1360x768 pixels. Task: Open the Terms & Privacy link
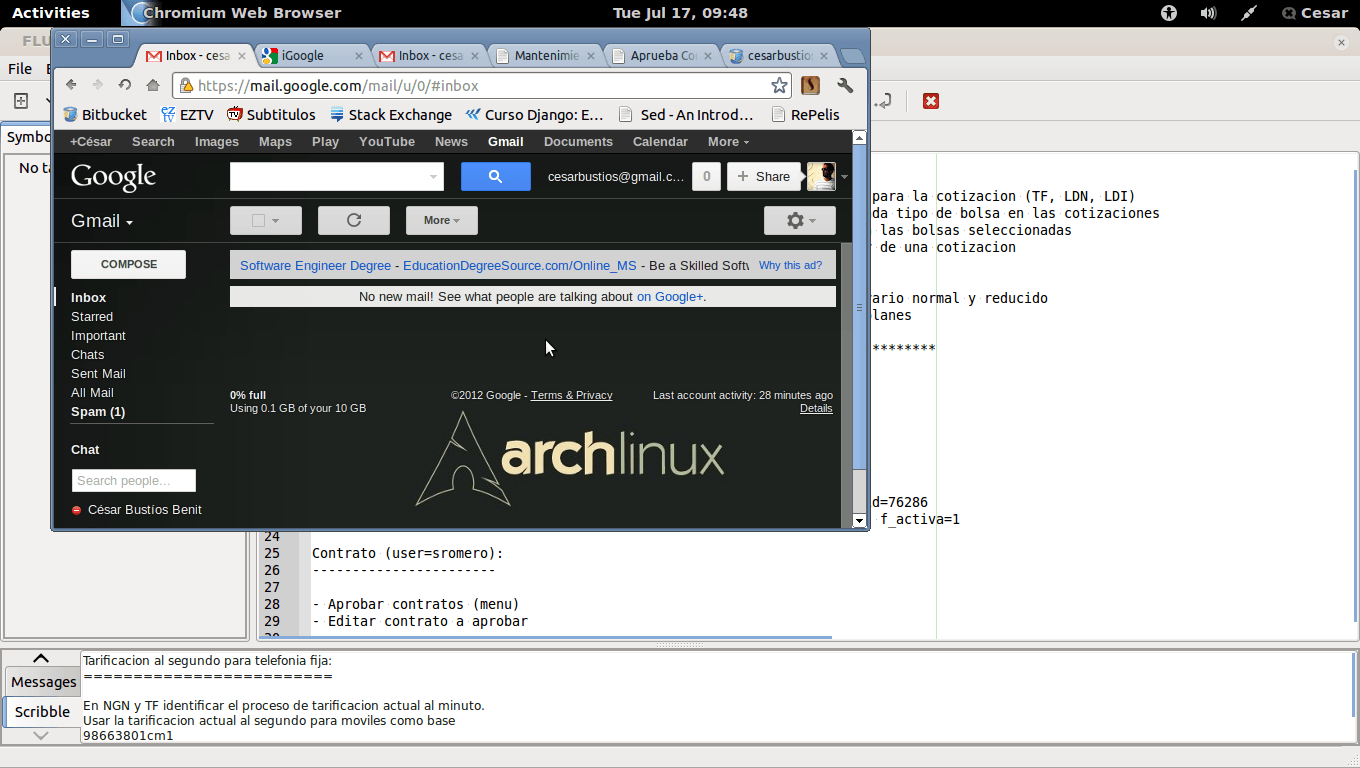click(571, 396)
